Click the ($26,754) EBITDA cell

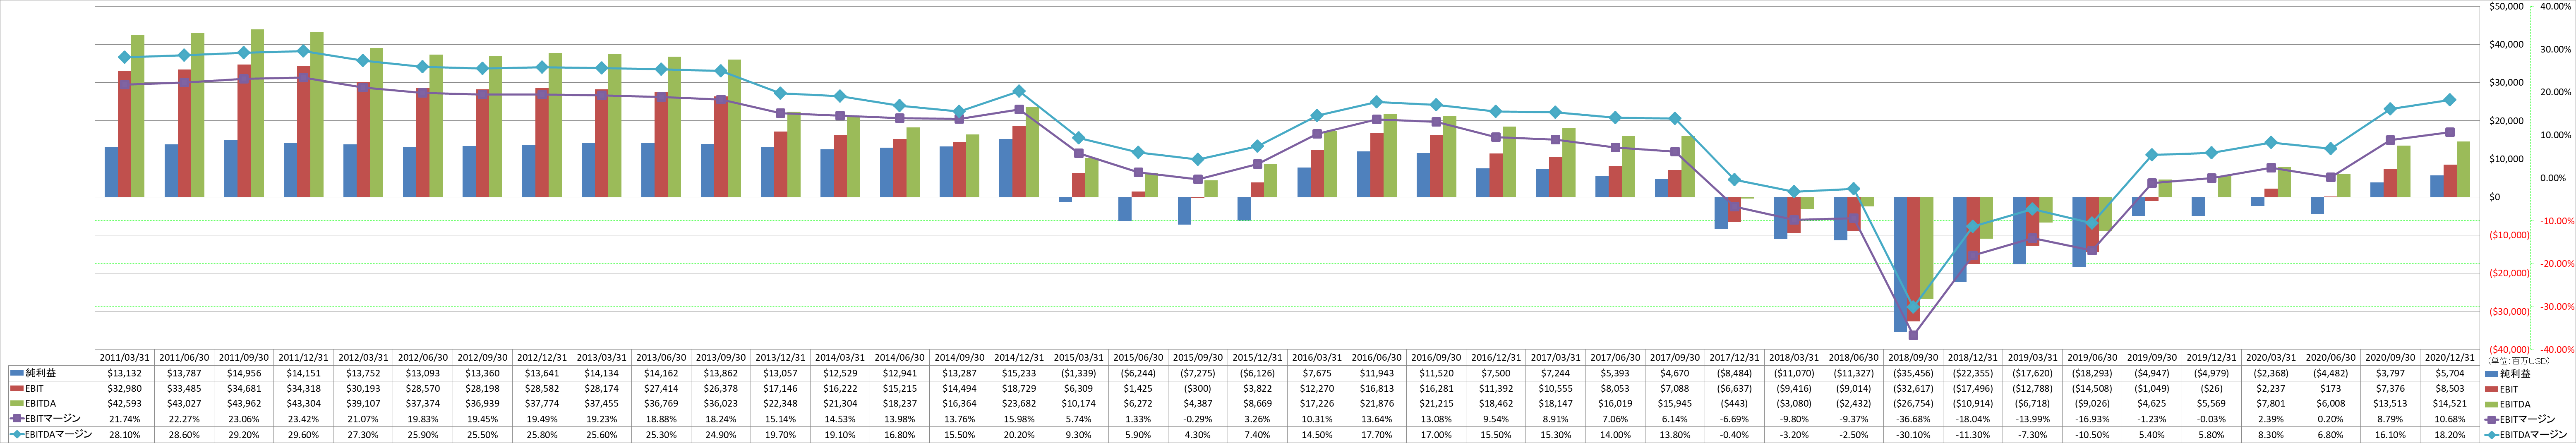click(1913, 403)
